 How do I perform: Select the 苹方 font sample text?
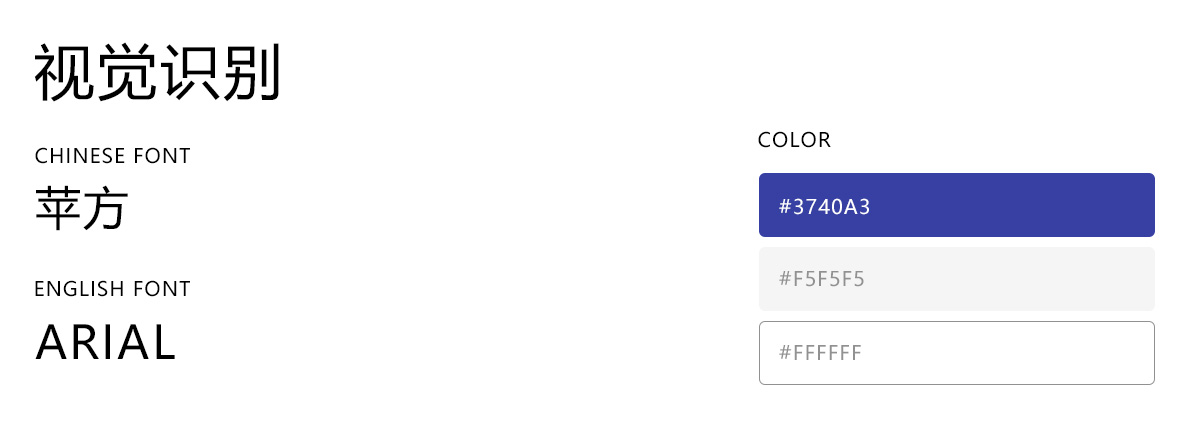click(81, 209)
